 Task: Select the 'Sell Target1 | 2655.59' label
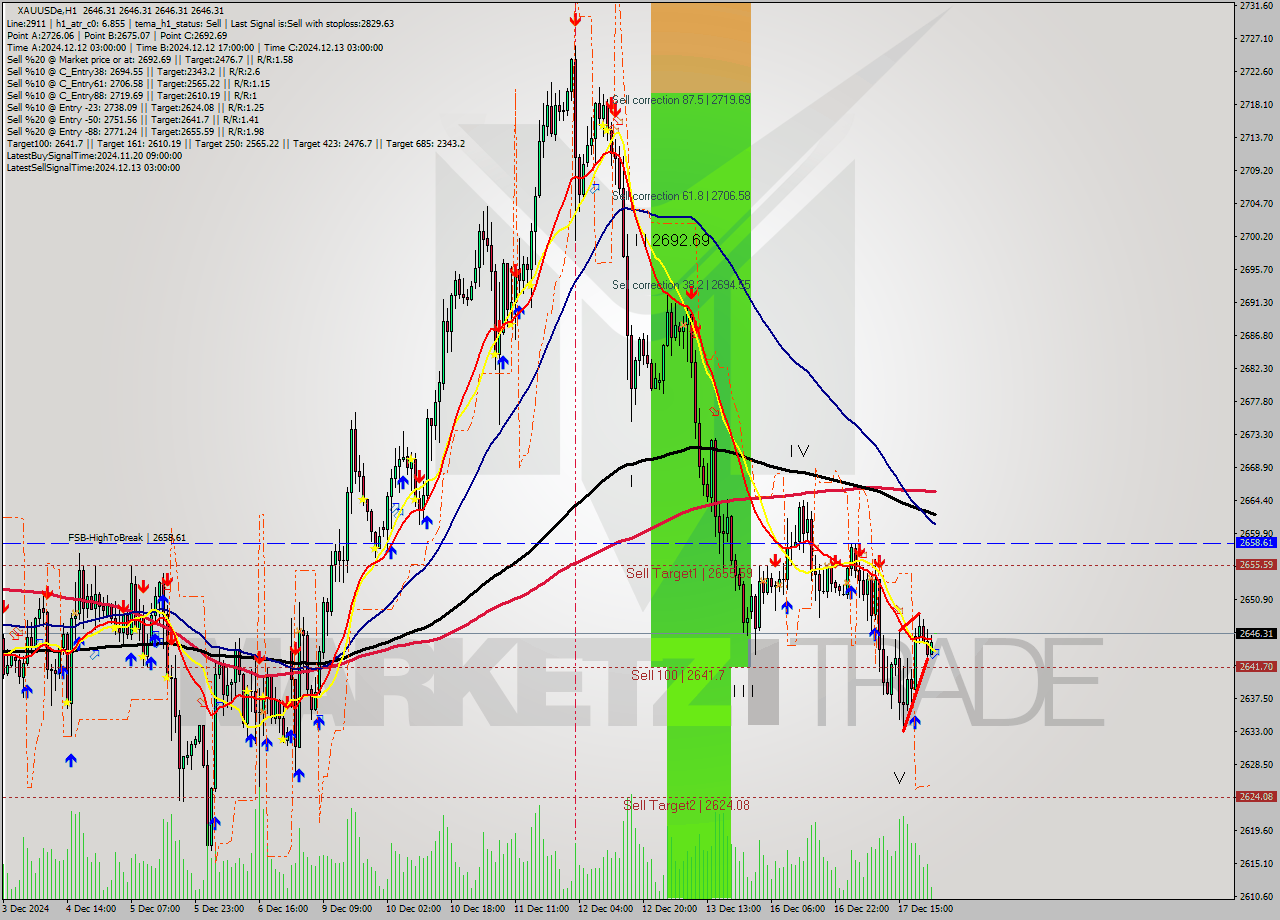[x=688, y=573]
